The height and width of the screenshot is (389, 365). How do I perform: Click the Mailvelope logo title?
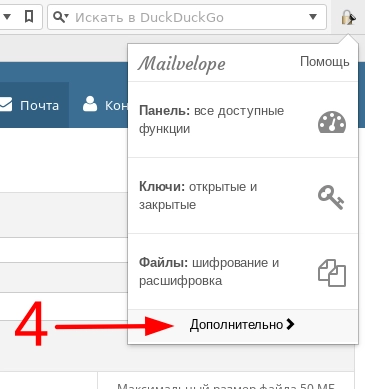coord(182,64)
